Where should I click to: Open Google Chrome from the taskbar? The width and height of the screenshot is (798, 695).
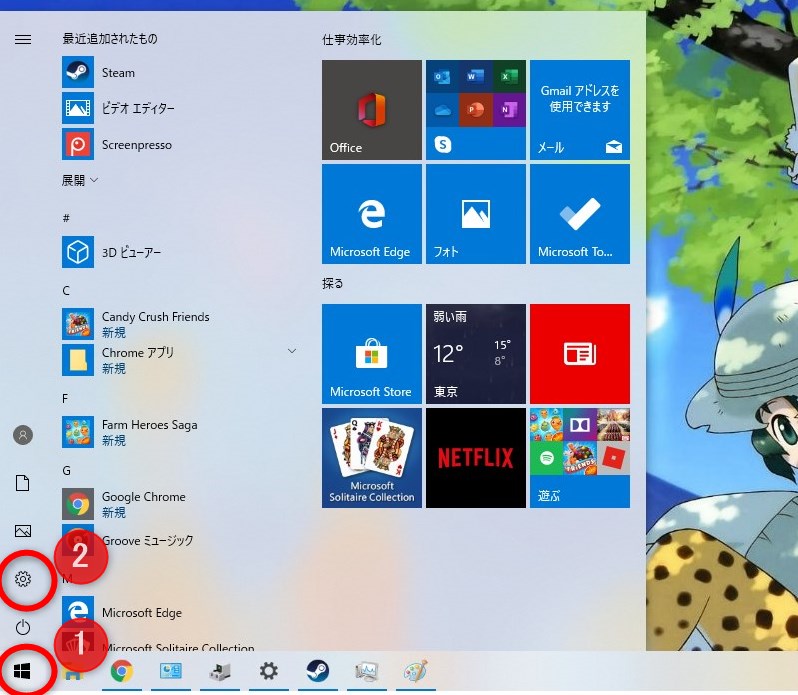122,671
